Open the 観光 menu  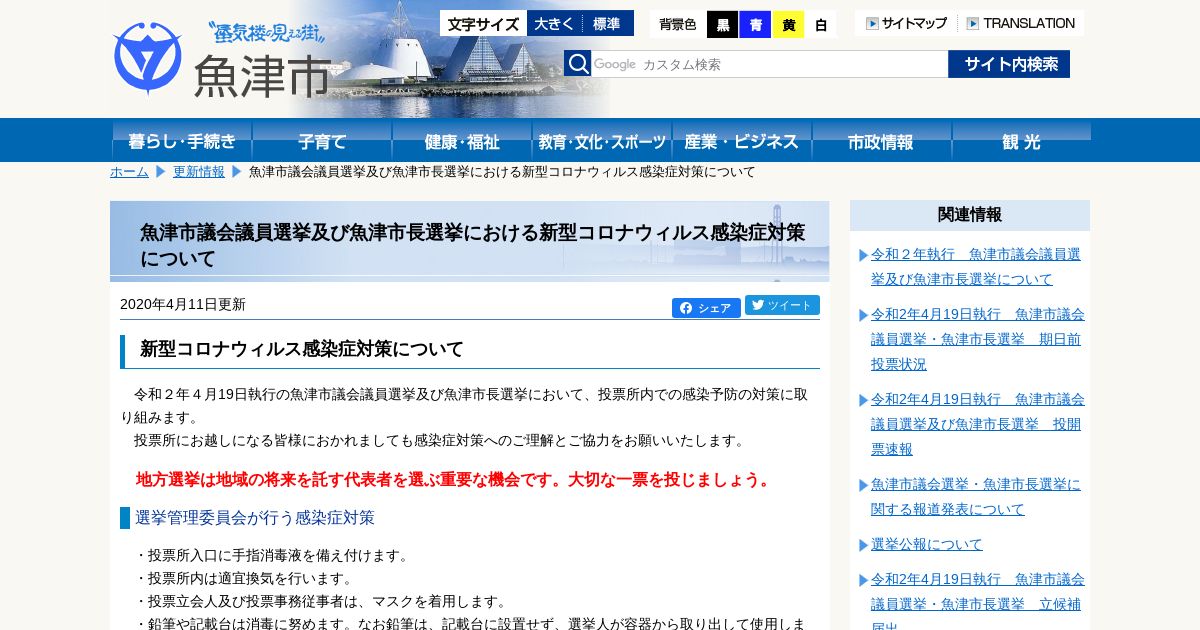[x=1021, y=141]
